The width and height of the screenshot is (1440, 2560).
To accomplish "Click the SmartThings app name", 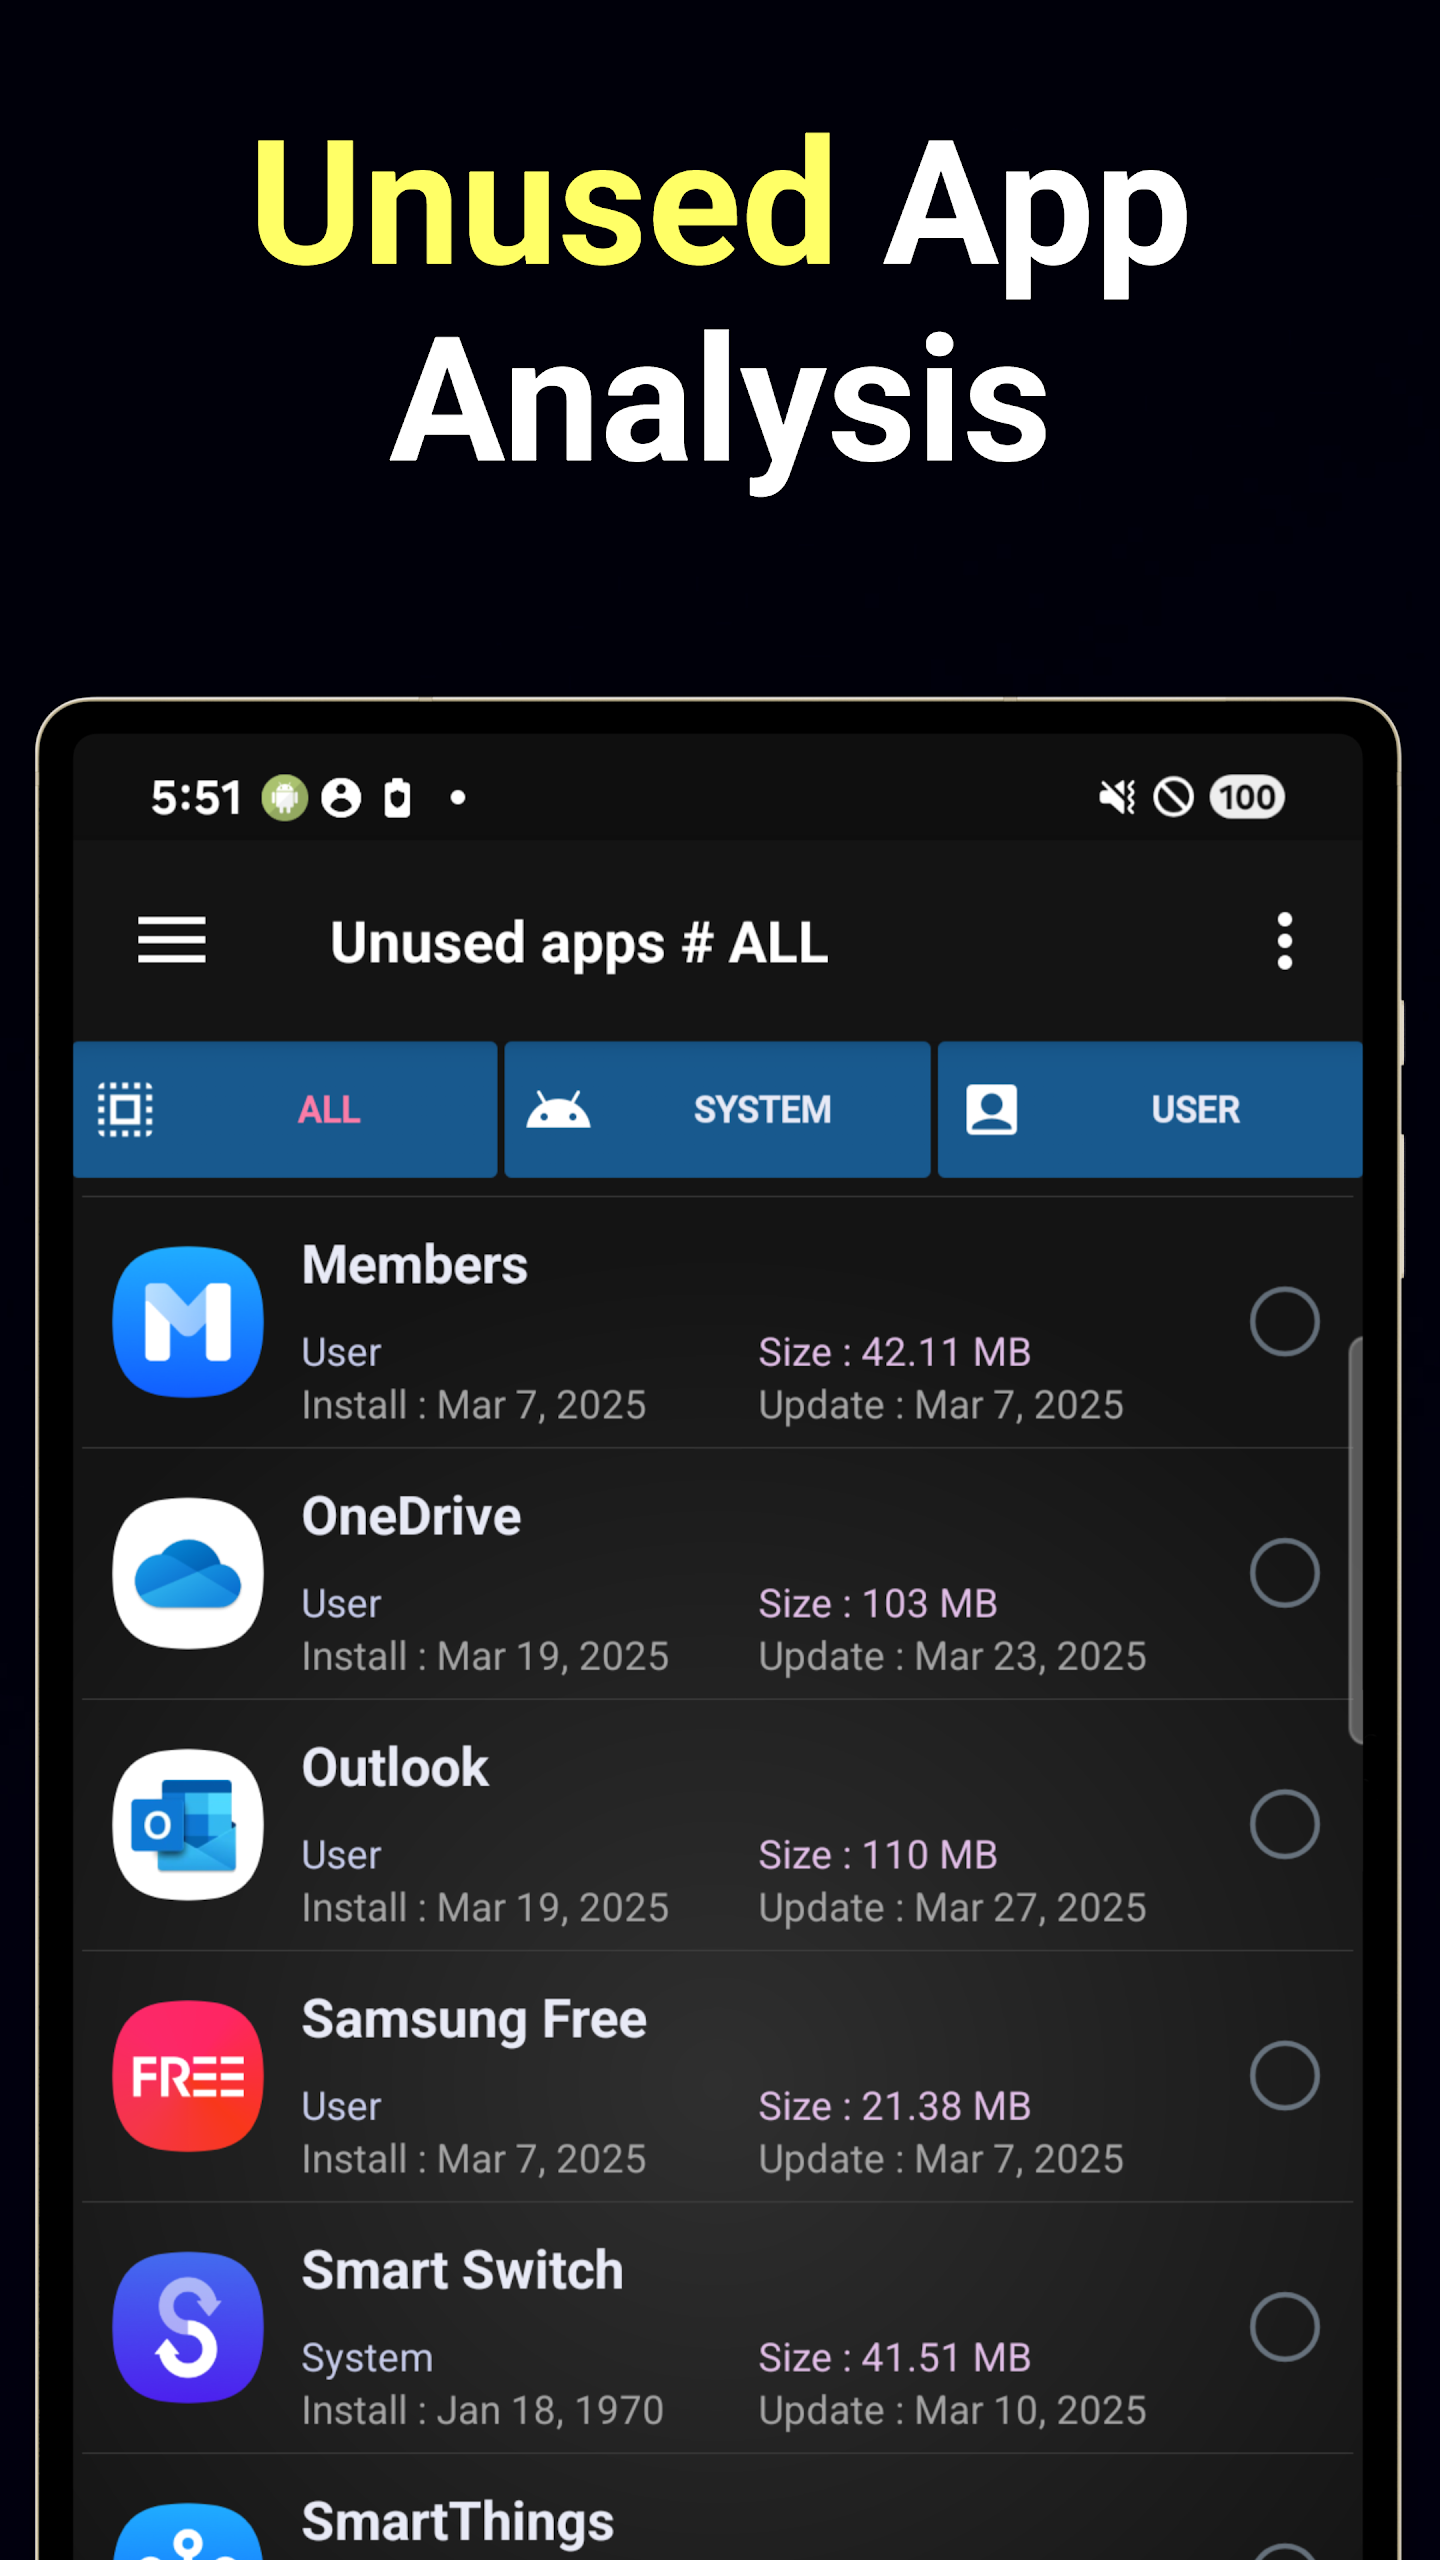I will click(x=458, y=2523).
